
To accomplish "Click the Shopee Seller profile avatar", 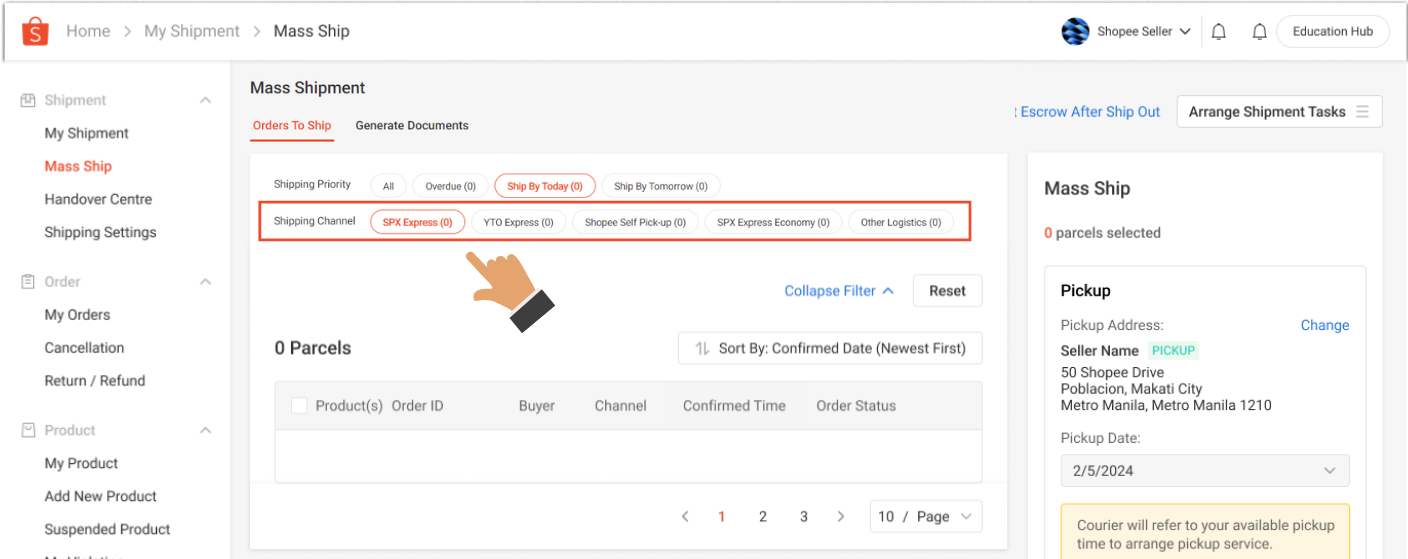I will [1075, 31].
